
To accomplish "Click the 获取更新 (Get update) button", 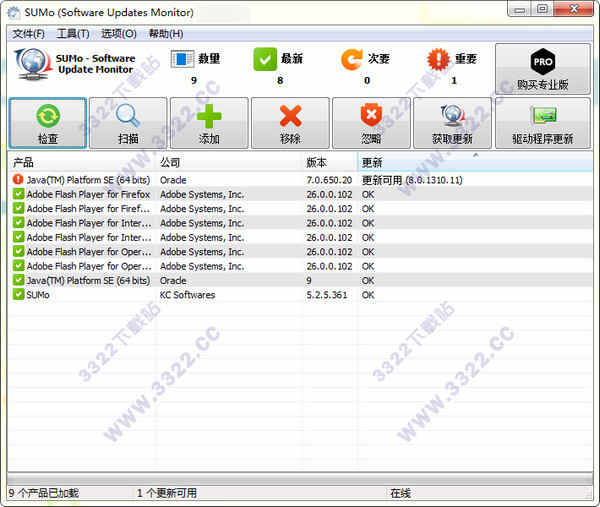I will (453, 123).
